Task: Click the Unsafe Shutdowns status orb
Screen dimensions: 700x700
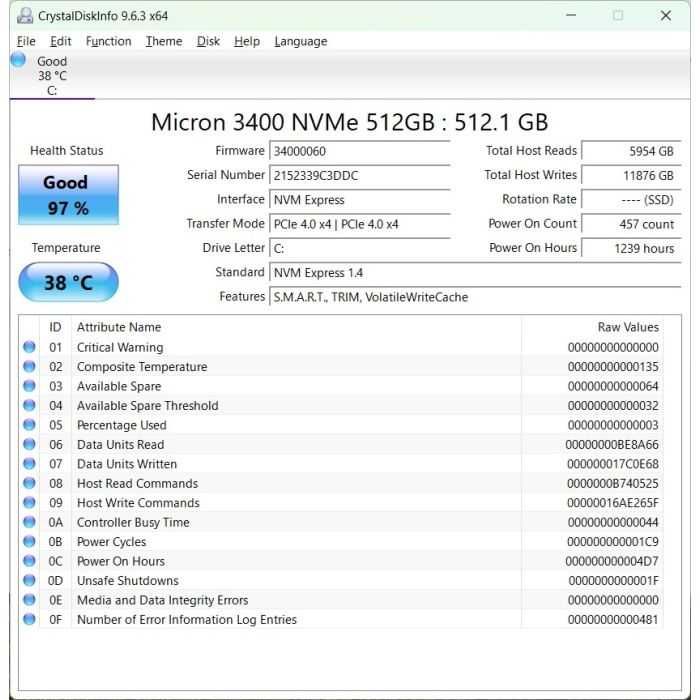Action: click(x=29, y=580)
